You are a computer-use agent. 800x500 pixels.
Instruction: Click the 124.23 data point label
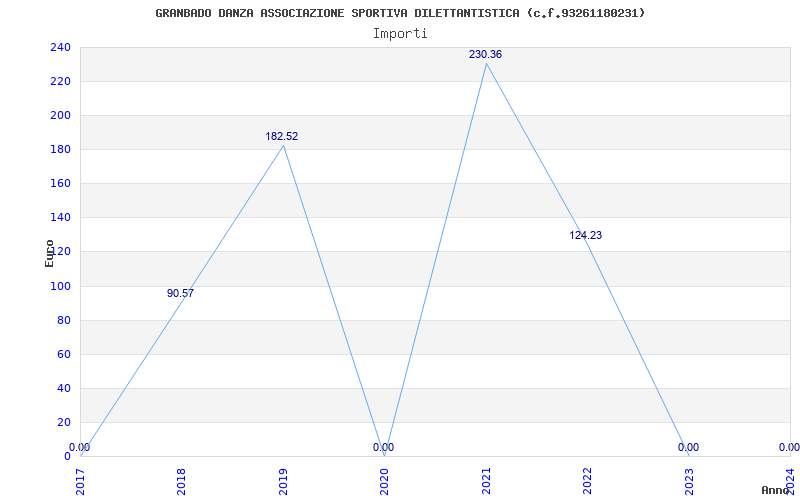(585, 235)
